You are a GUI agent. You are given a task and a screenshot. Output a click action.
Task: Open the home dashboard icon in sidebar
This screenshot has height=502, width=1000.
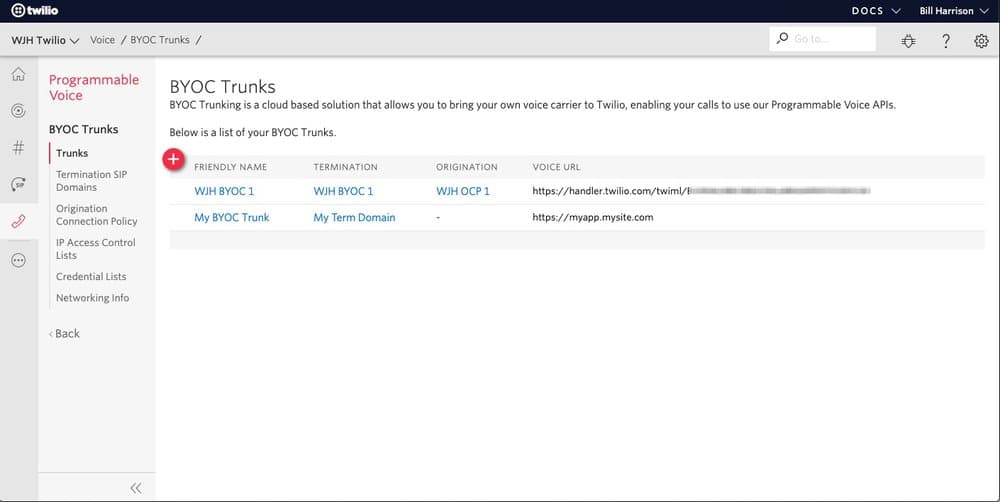pyautogui.click(x=18, y=75)
